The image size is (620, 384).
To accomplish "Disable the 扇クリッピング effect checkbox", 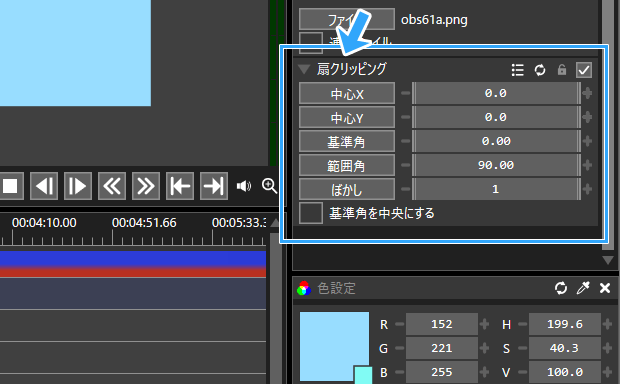I will coord(584,70).
